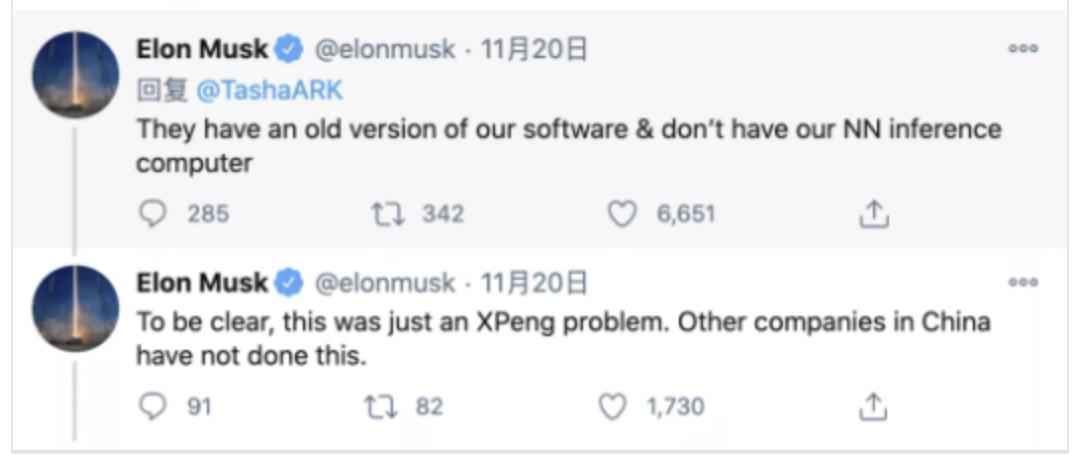This screenshot has height=460, width=1080.
Task: Click the 11月20日 date on second tweet
Action: [x=533, y=283]
